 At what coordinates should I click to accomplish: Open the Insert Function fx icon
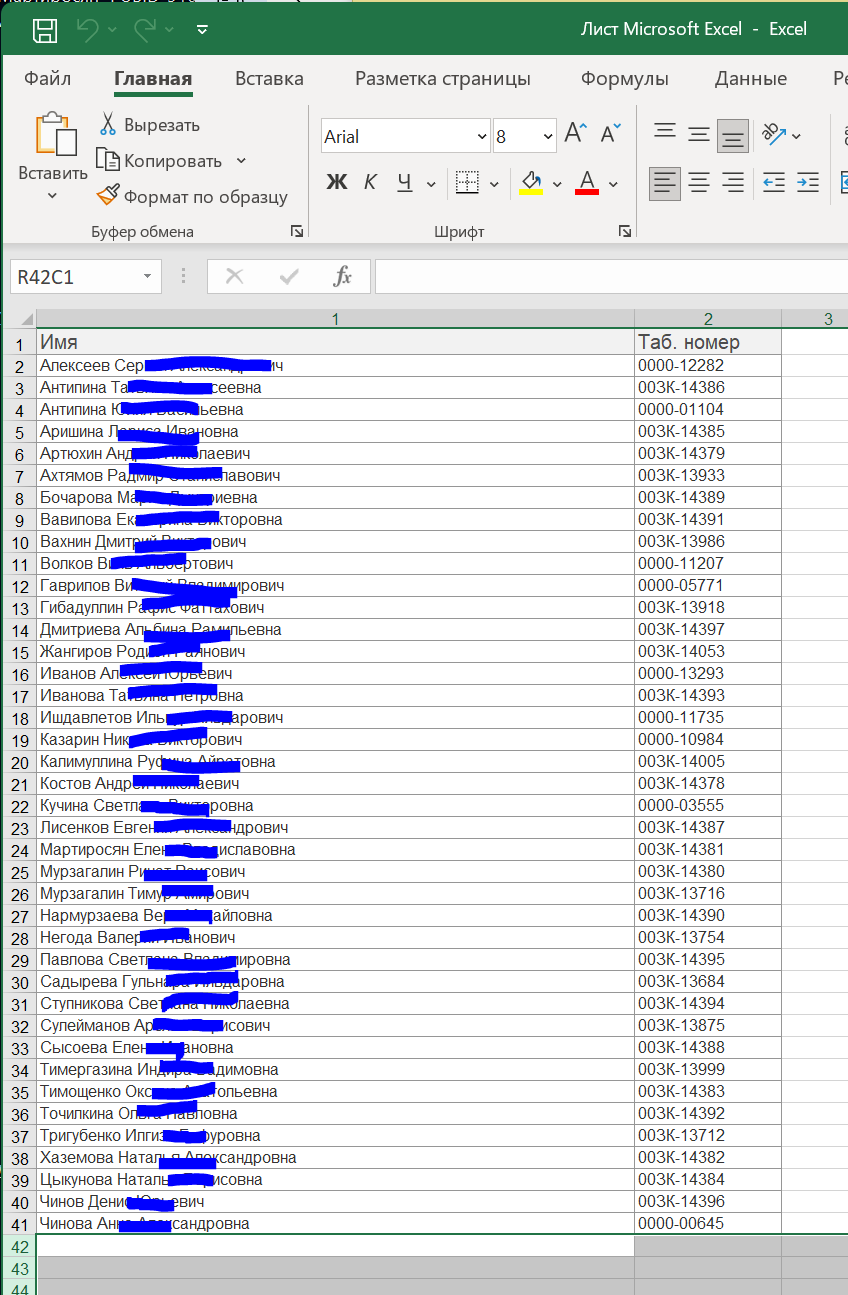coord(343,277)
